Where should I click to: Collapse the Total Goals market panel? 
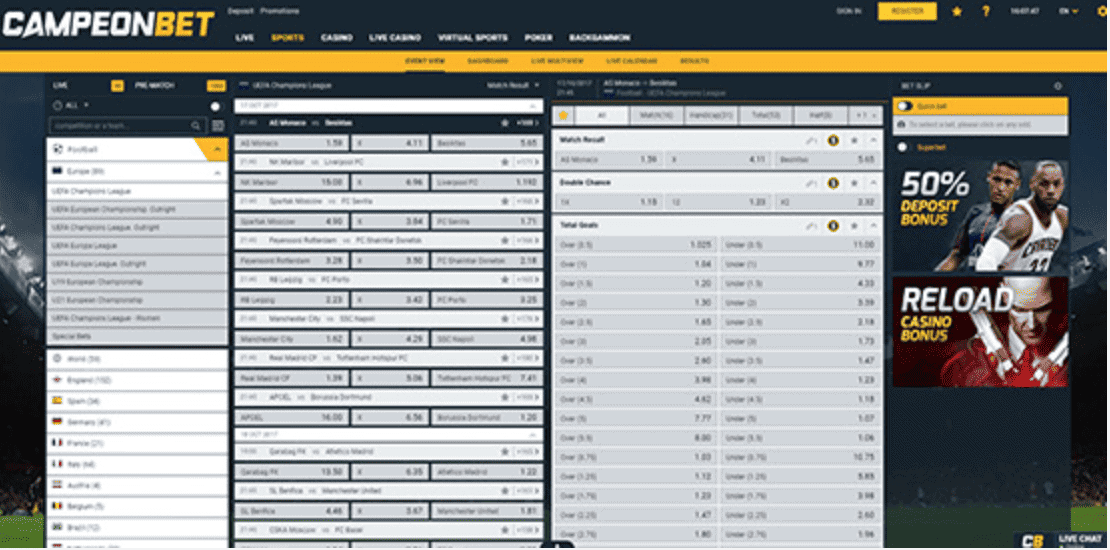coord(874,226)
